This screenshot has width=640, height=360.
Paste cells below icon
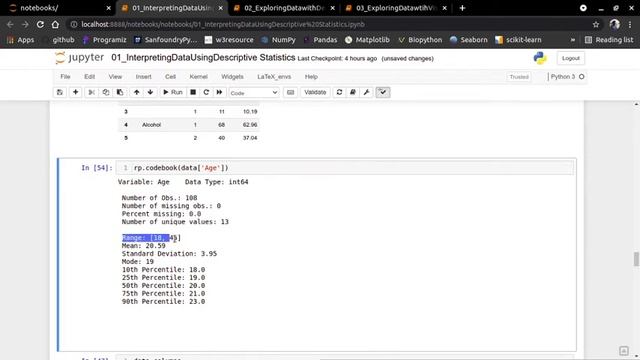pos(120,92)
